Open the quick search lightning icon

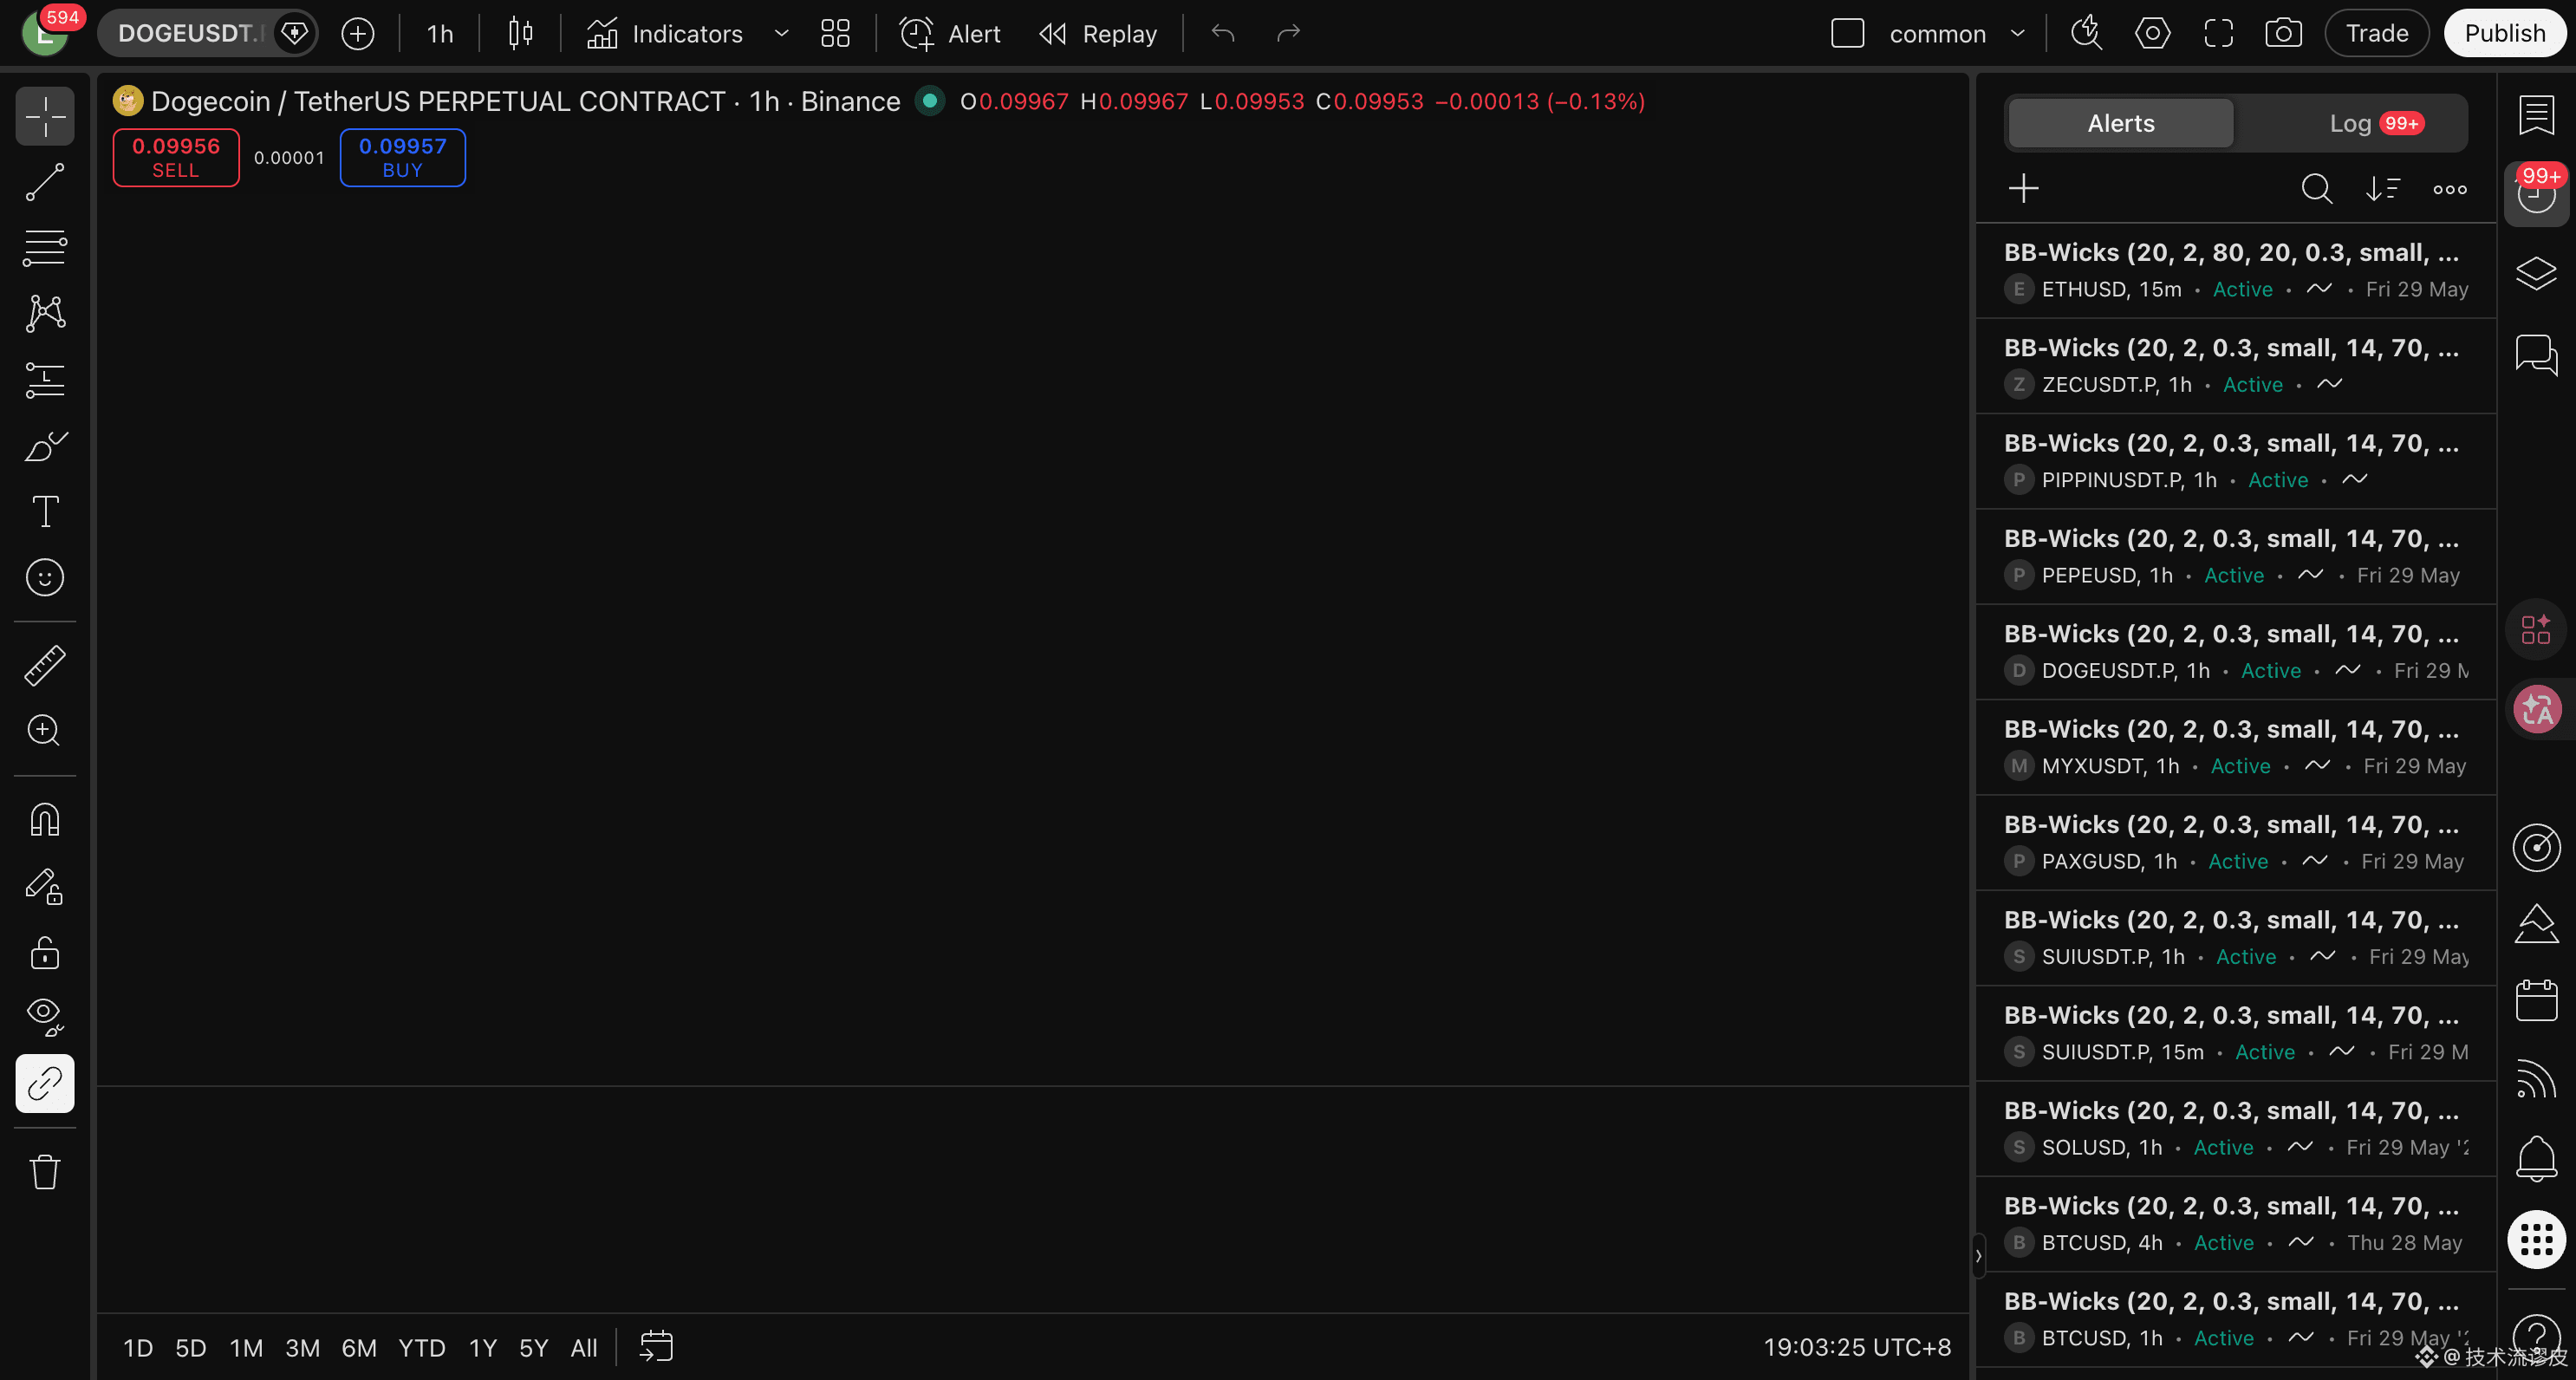click(x=2086, y=33)
